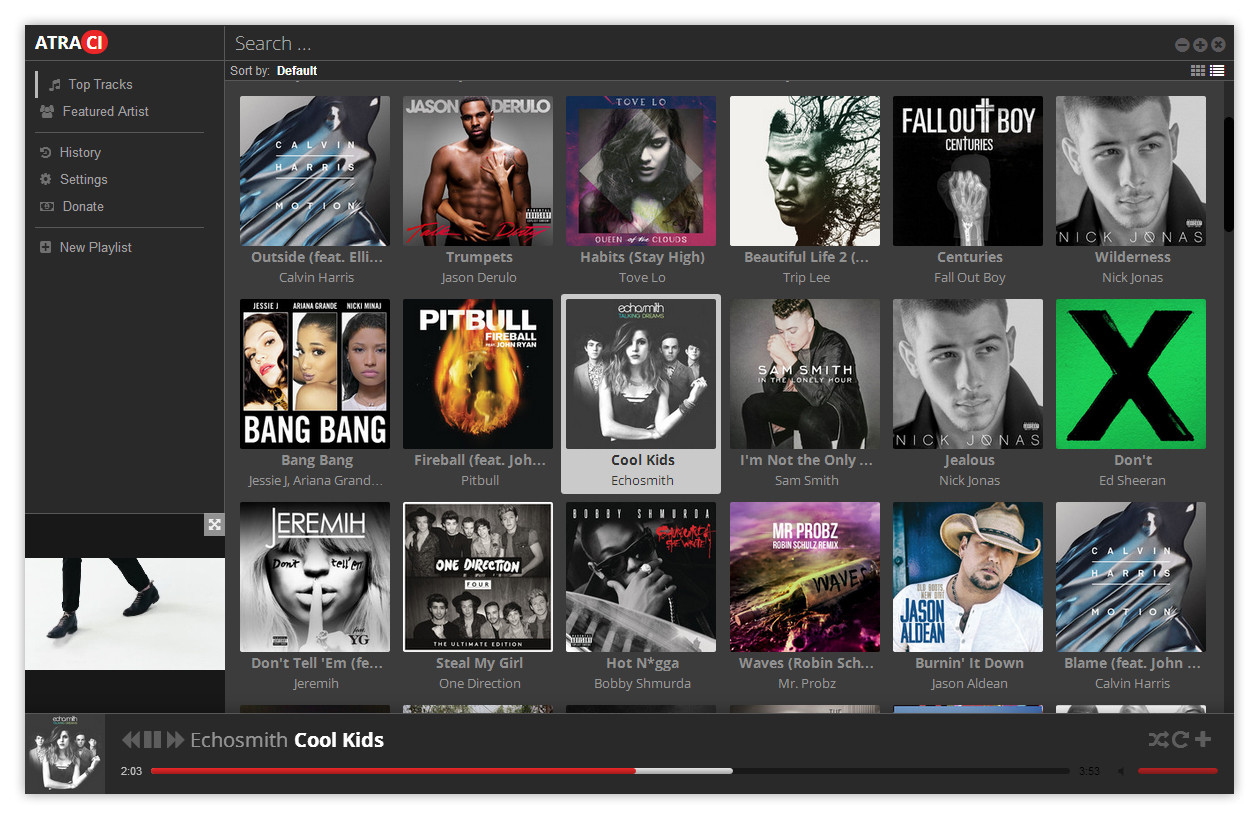Toggle shuffle playback
This screenshot has height=819, width=1259.
(x=1159, y=740)
